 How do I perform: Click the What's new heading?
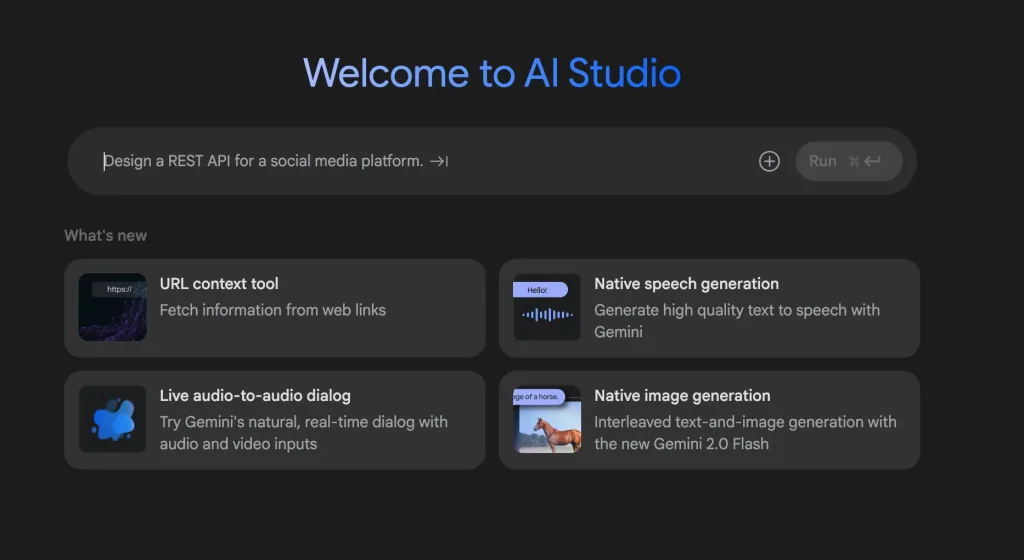pyautogui.click(x=105, y=236)
